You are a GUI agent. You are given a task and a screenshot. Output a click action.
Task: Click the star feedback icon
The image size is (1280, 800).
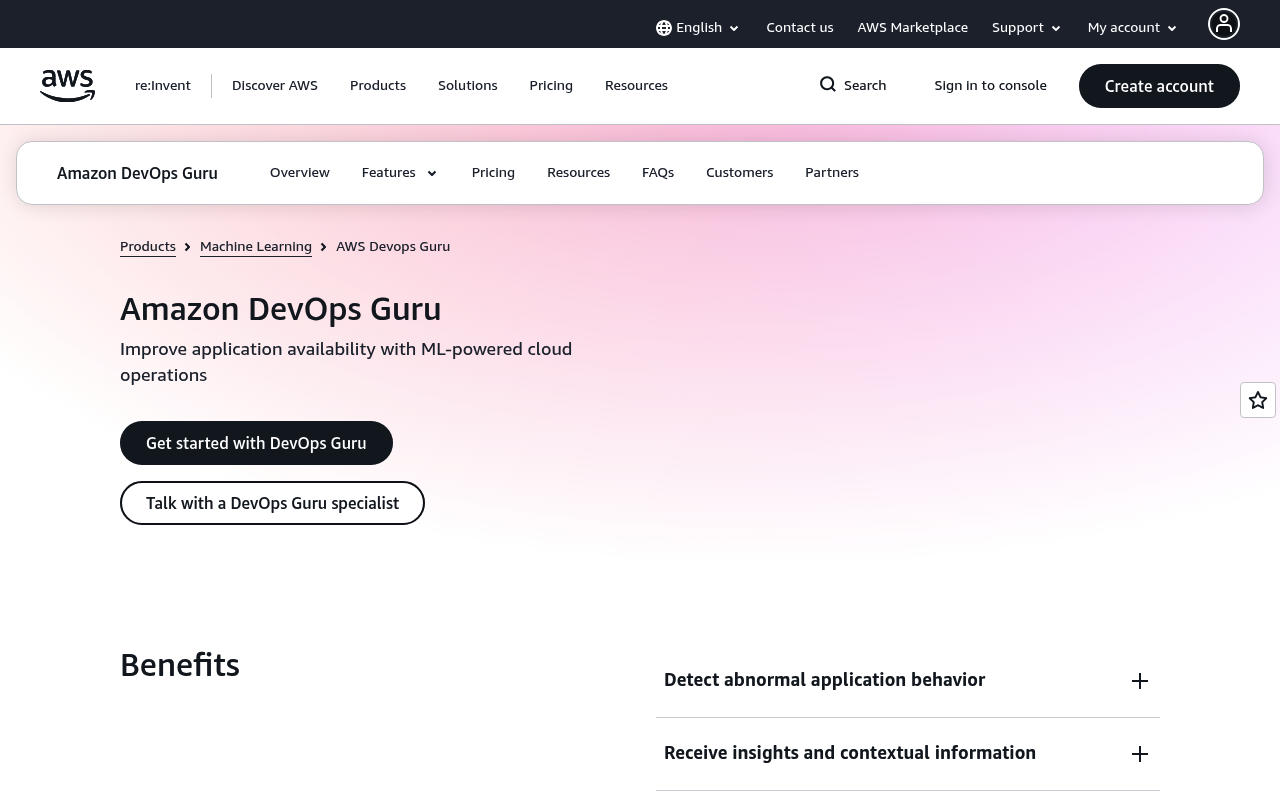[x=1258, y=400]
